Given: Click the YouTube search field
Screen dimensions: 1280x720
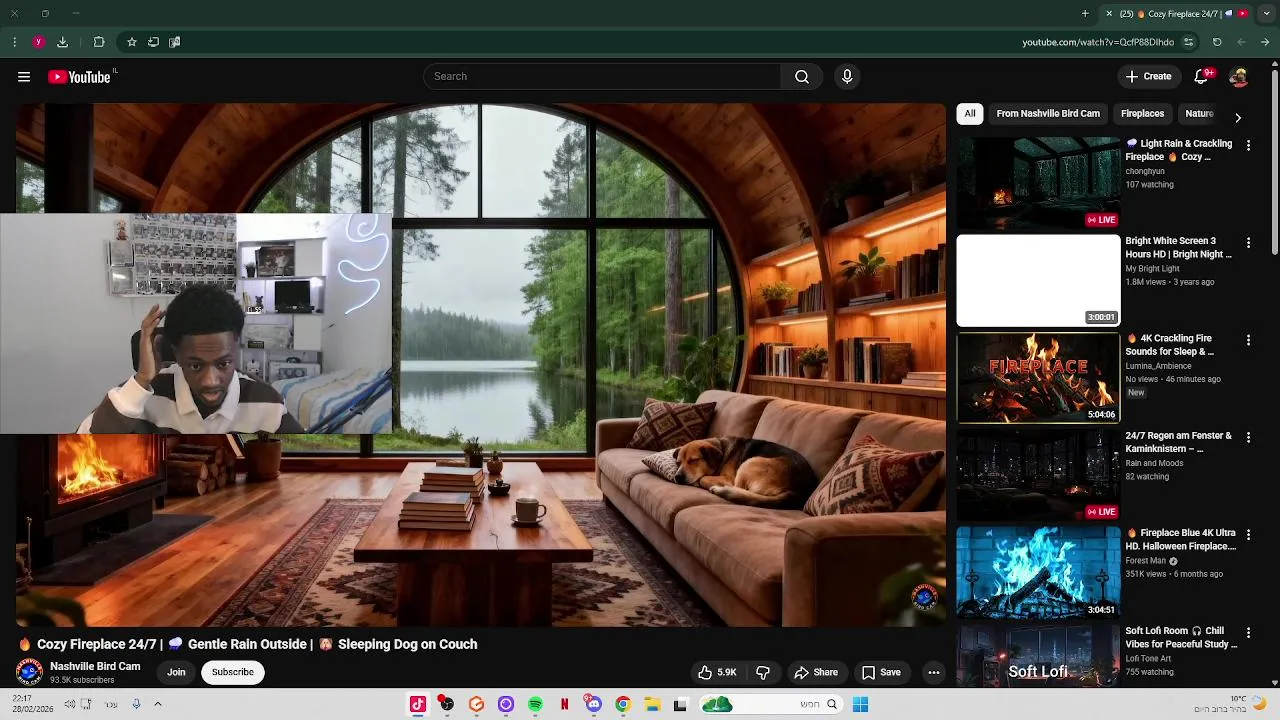Looking at the screenshot, I should (603, 77).
